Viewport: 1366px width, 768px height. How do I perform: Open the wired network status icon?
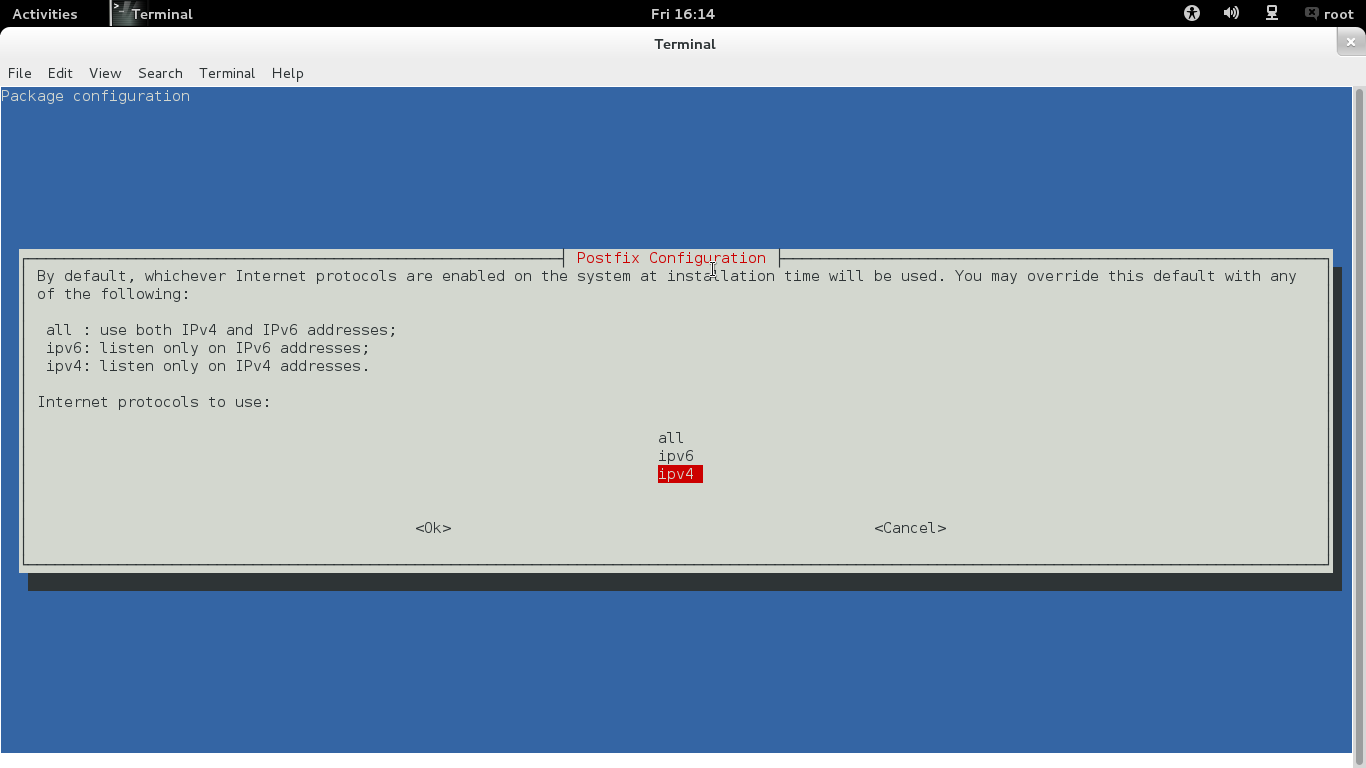(1272, 13)
